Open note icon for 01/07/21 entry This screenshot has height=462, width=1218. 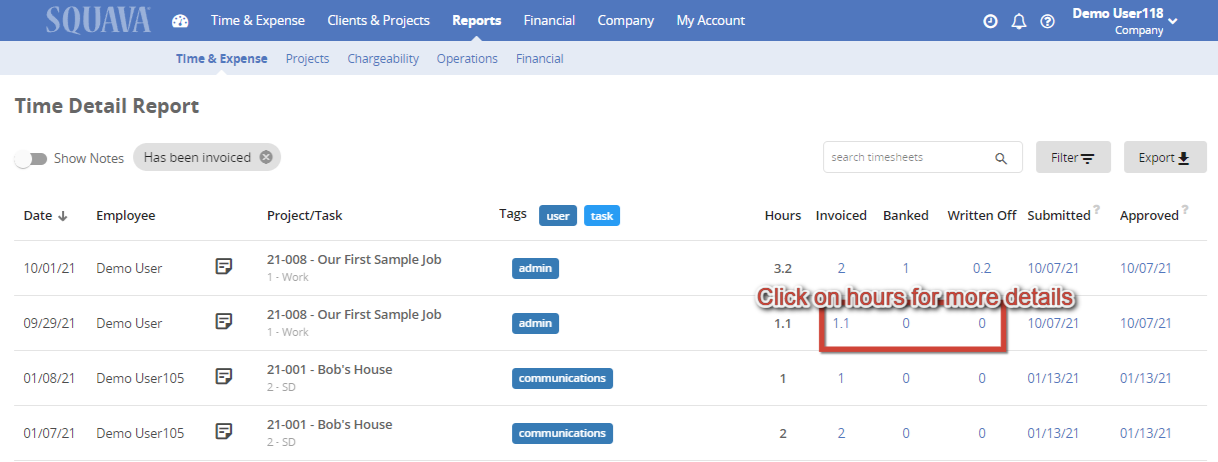click(x=225, y=432)
